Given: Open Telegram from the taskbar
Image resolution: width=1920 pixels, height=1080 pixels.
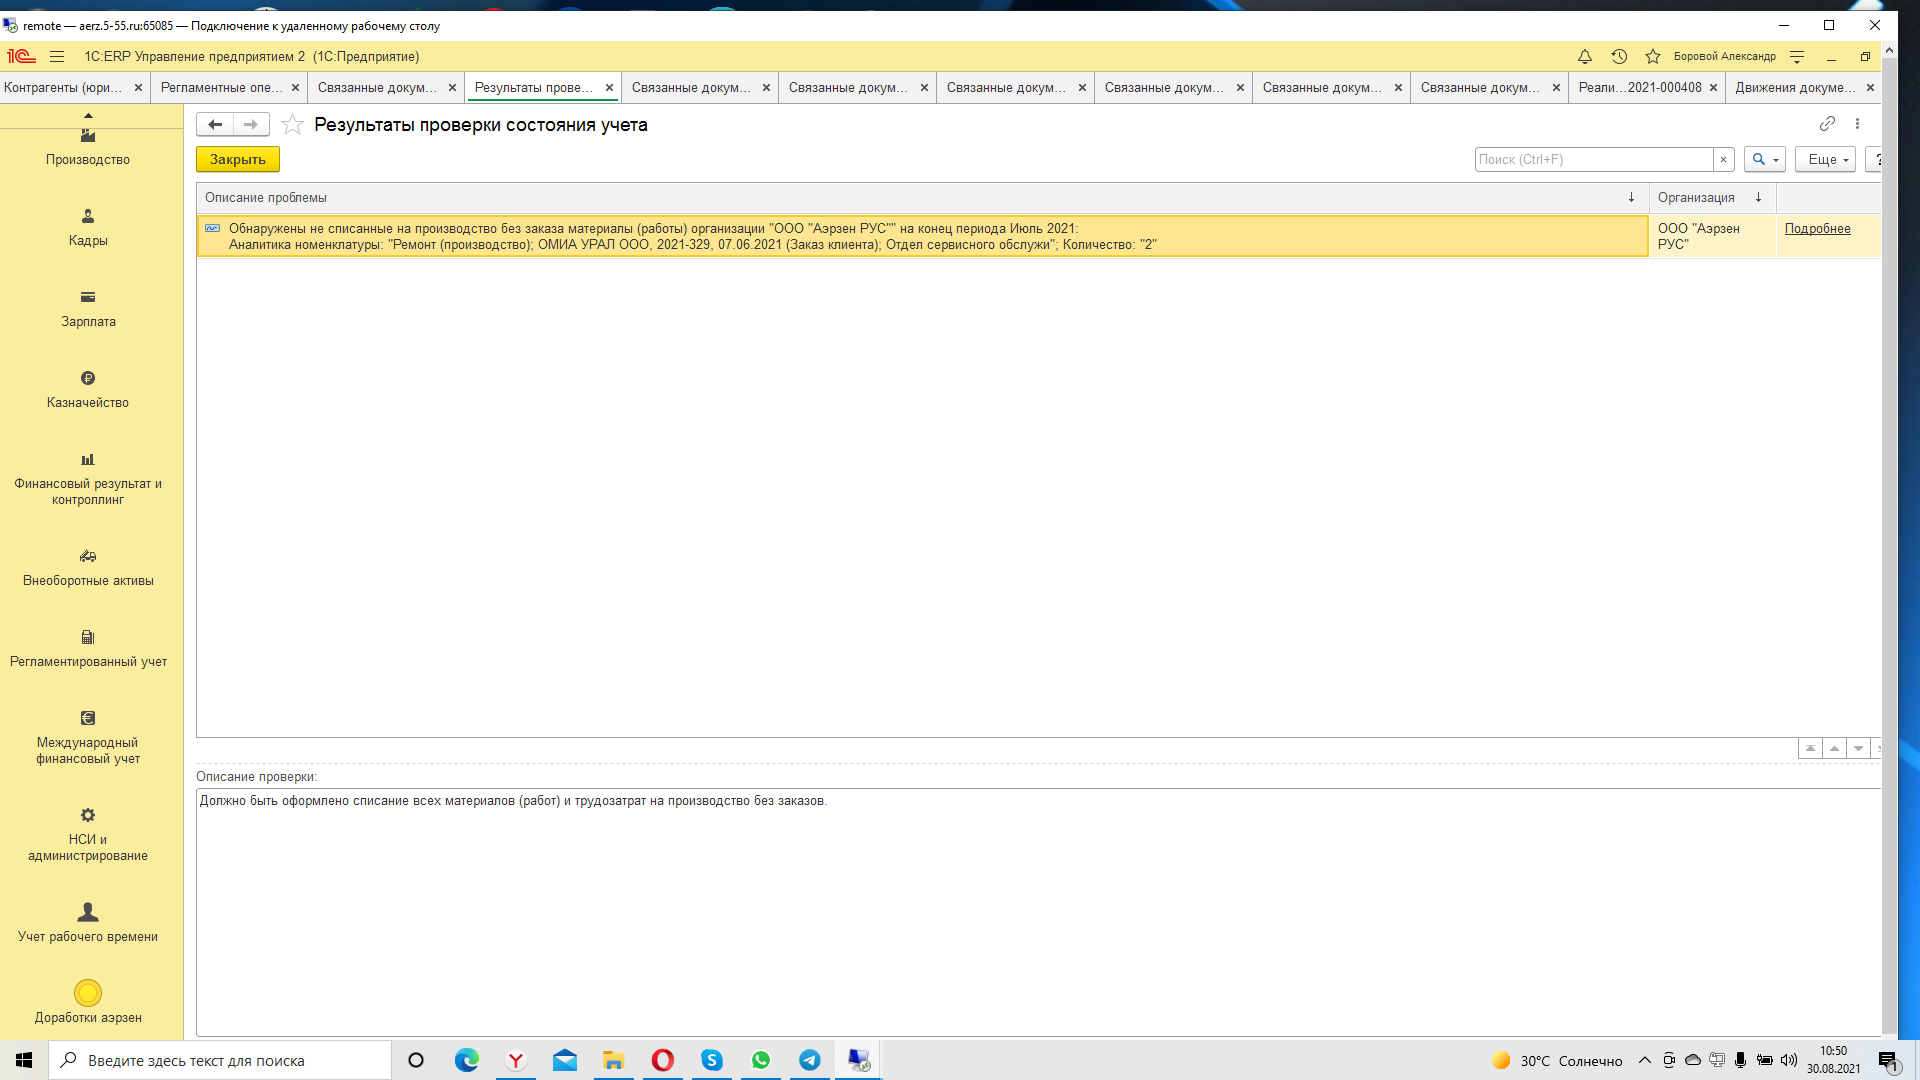Looking at the screenshot, I should (x=810, y=1060).
